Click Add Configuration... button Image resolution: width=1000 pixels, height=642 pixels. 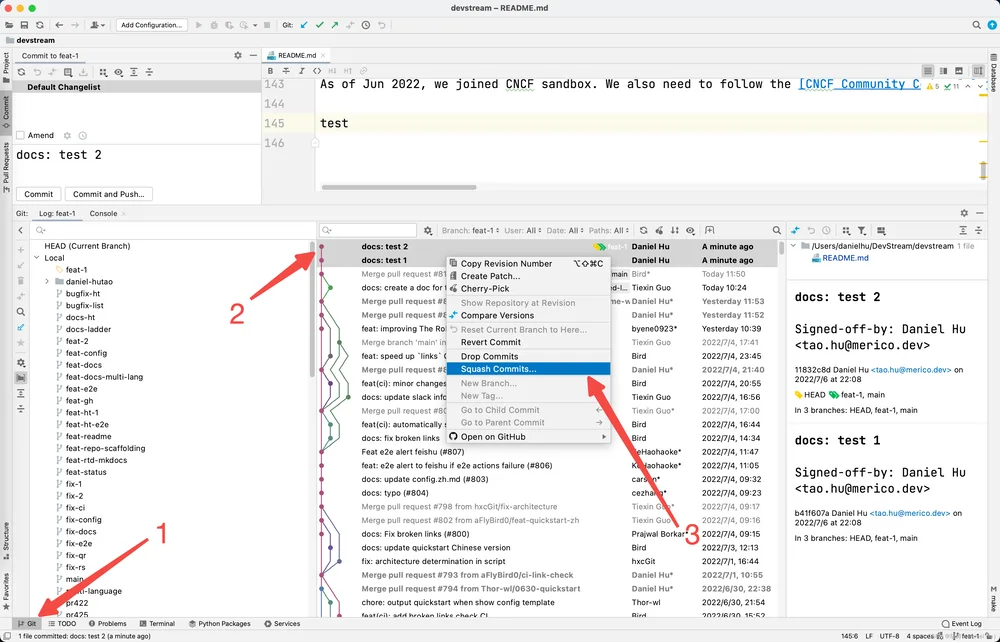(151, 25)
